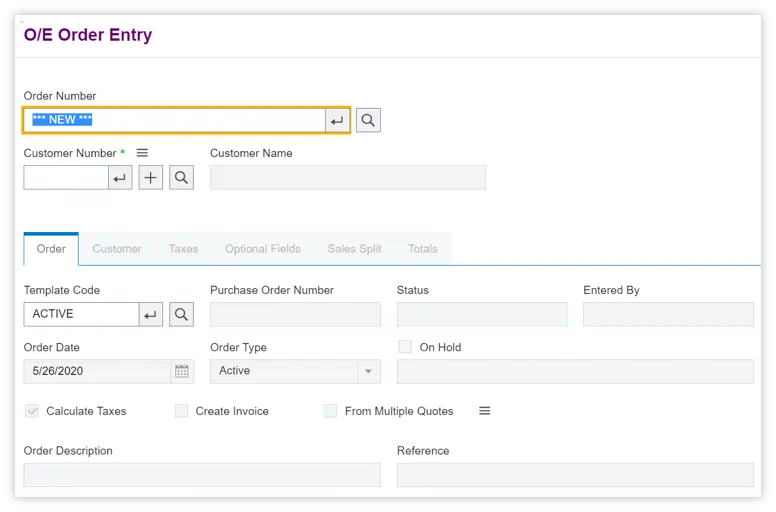Focus the Template Code text field
Screen dimensions: 776x512
(x=80, y=314)
